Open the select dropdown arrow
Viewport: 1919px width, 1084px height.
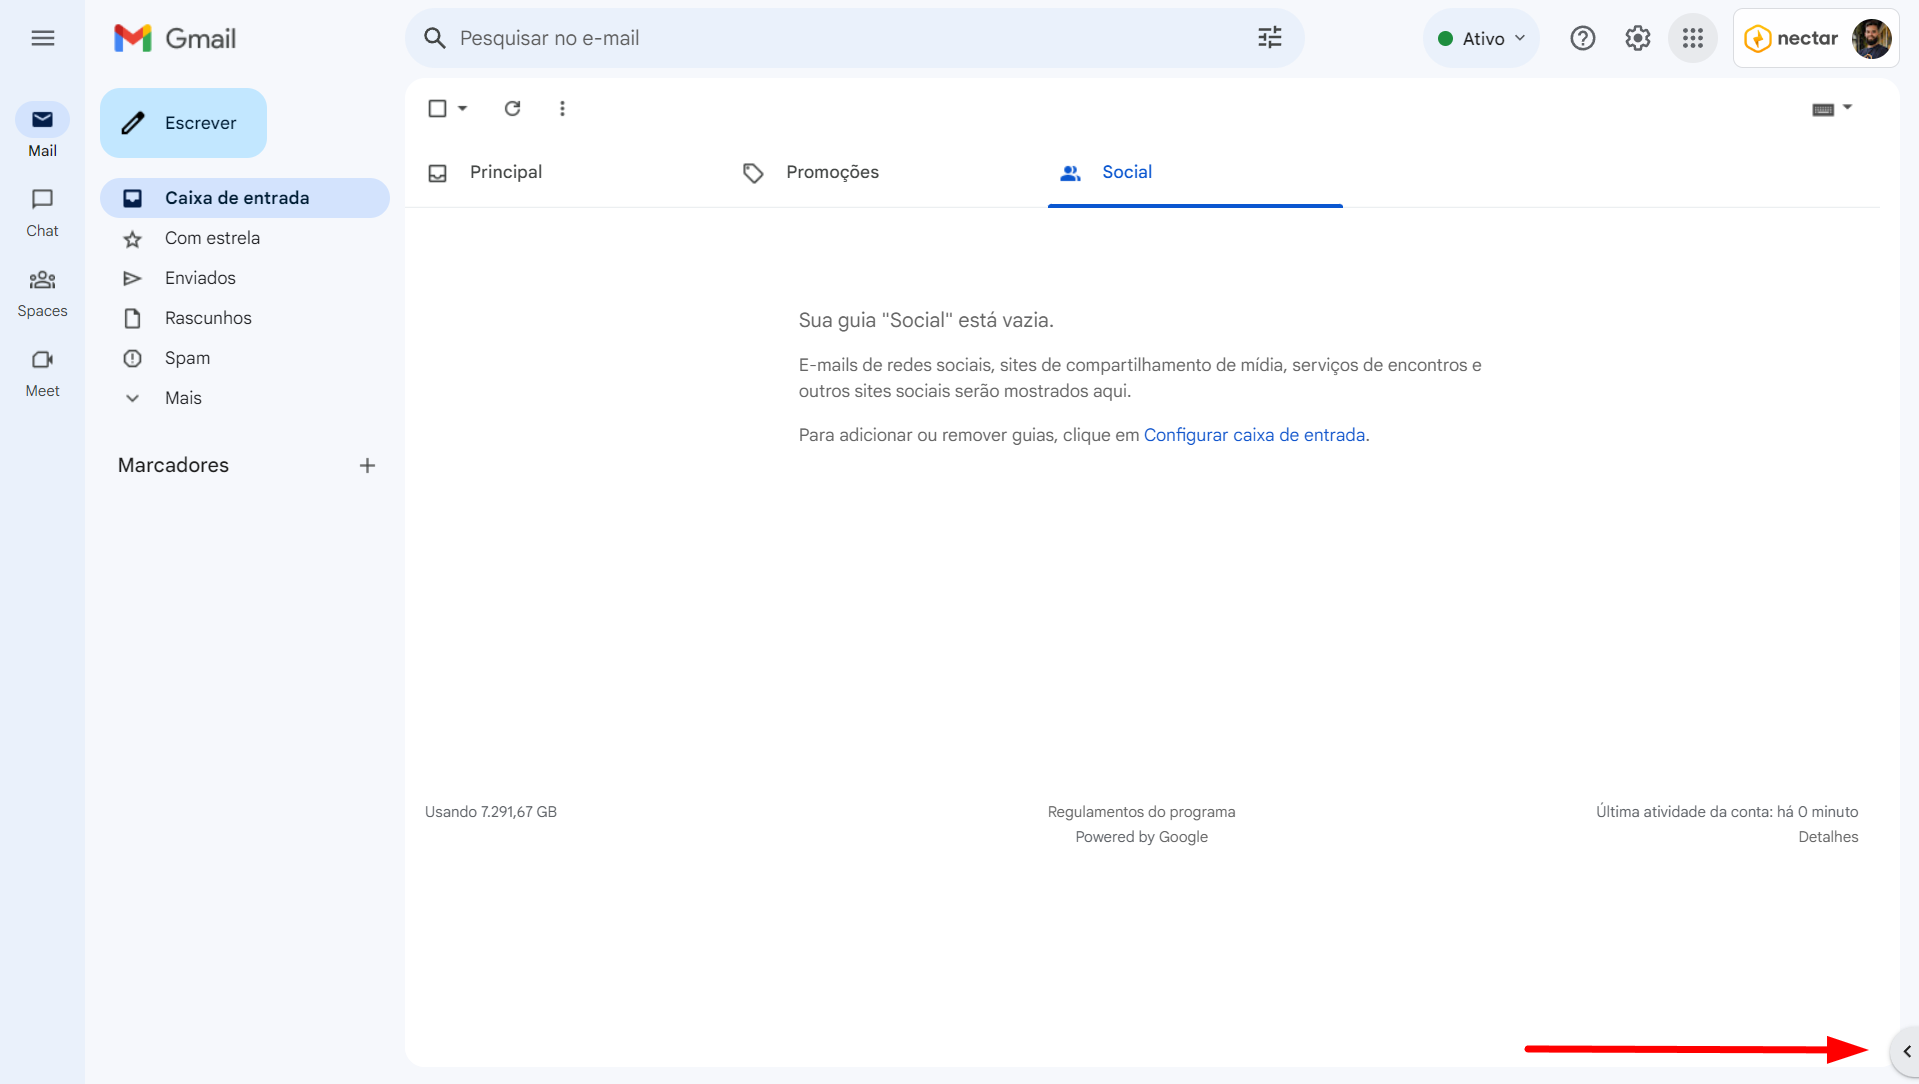pyautogui.click(x=462, y=108)
